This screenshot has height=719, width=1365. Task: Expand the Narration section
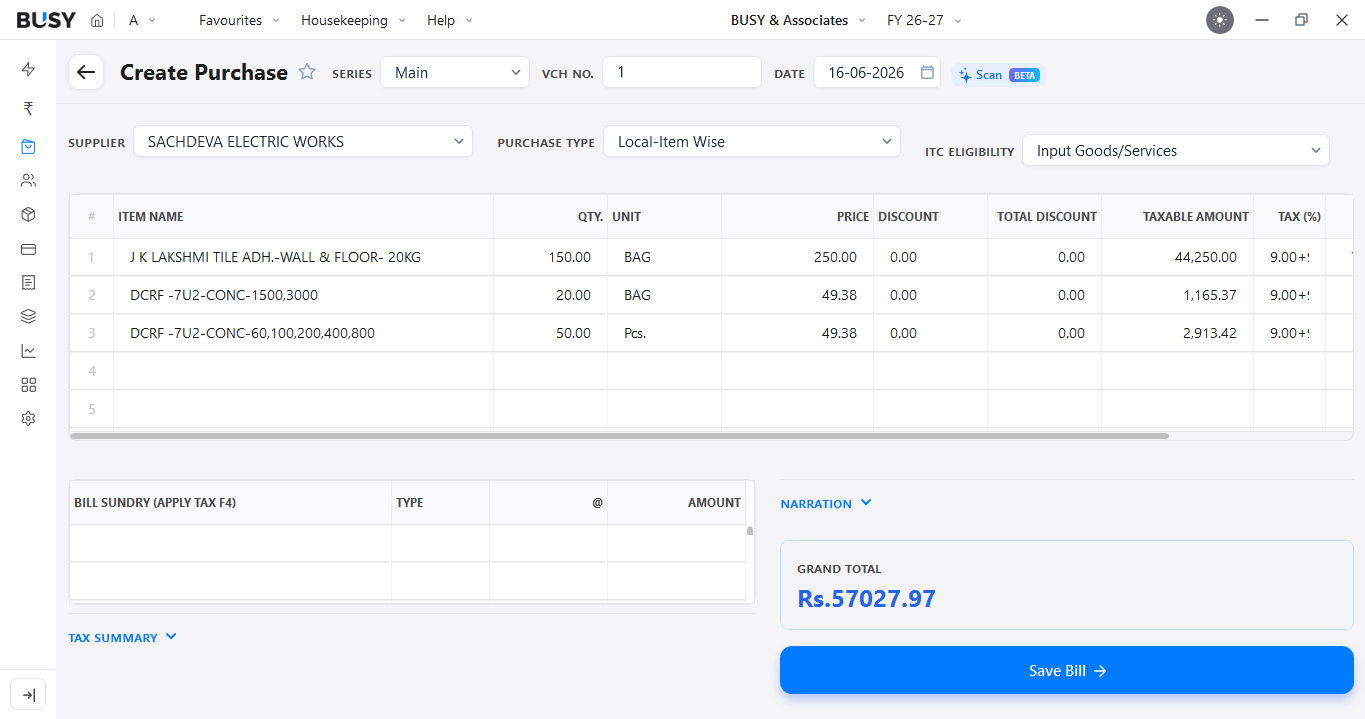tap(826, 503)
